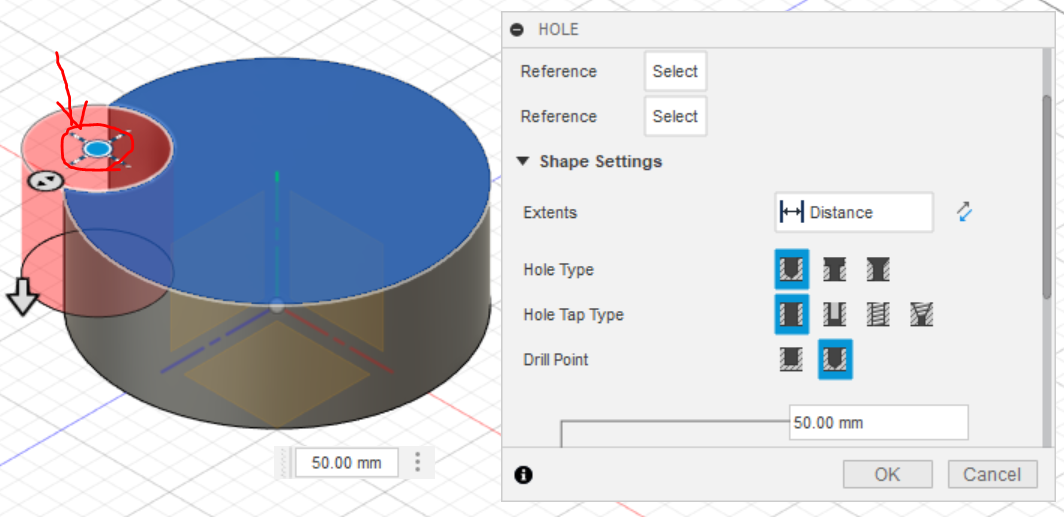Click the second Reference Select button
The width and height of the screenshot is (1064, 517).
675,116
